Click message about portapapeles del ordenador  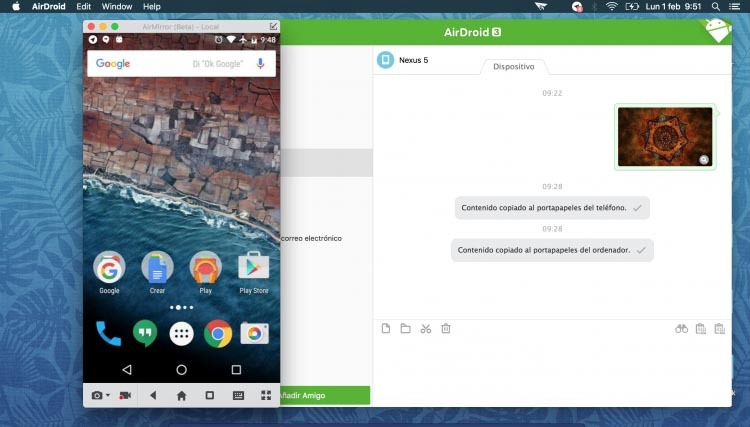pos(552,250)
